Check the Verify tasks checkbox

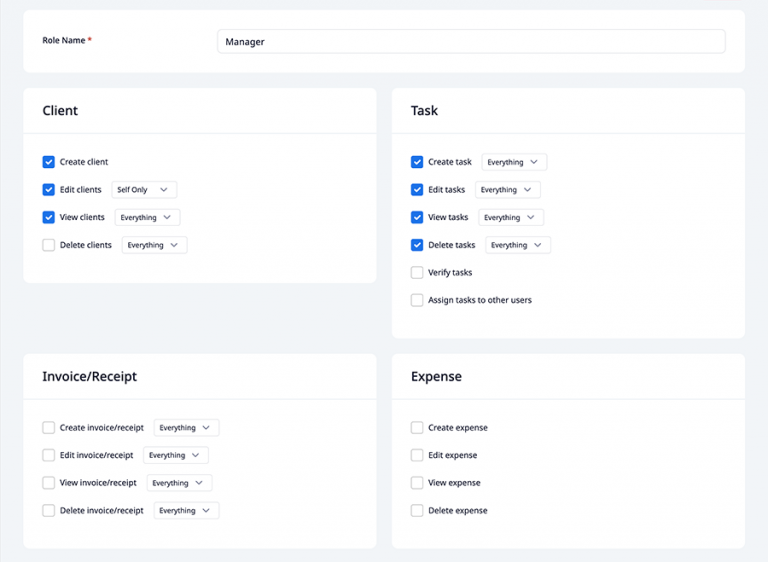[x=417, y=272]
